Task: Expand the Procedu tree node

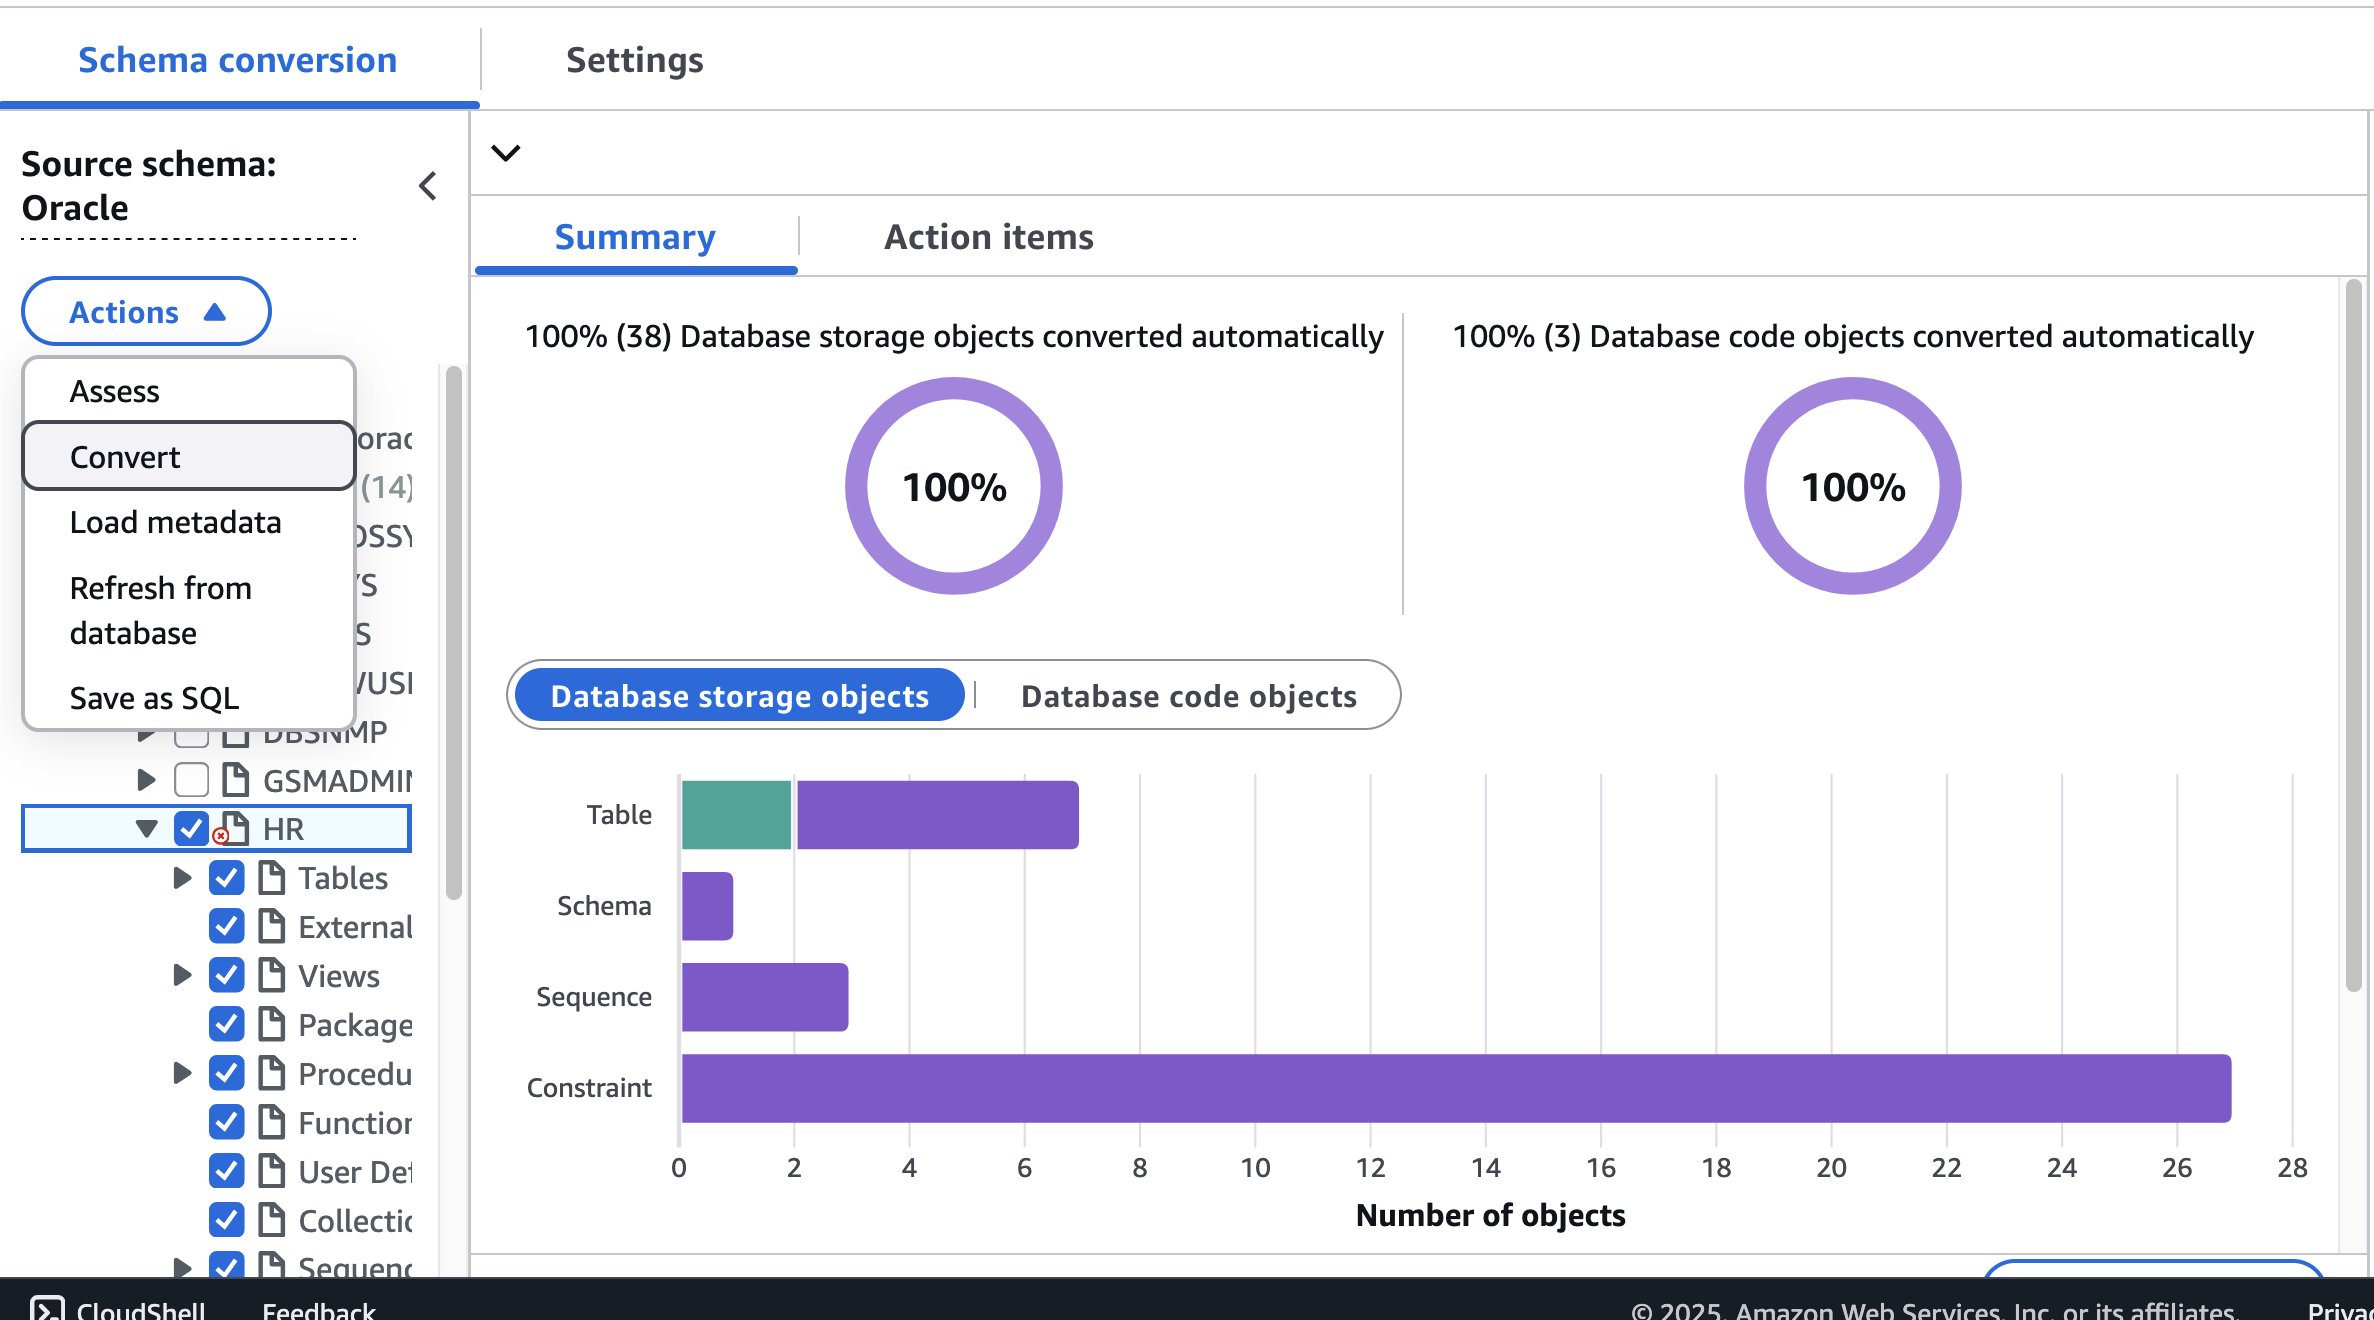Action: tap(182, 1073)
